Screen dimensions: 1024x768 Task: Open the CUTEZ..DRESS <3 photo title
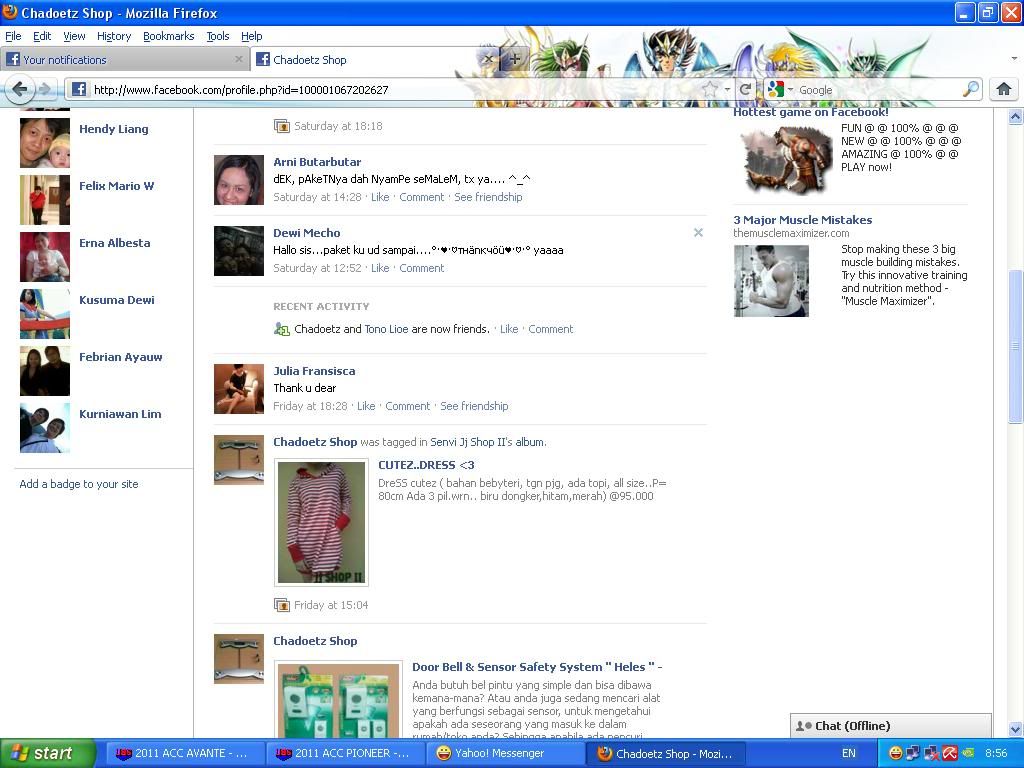(x=426, y=465)
